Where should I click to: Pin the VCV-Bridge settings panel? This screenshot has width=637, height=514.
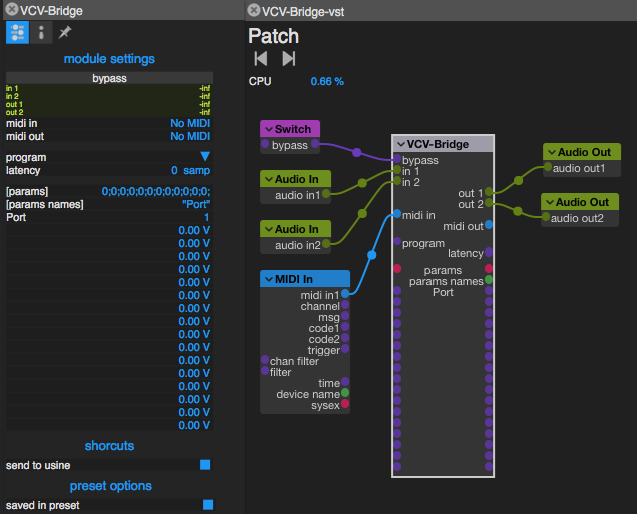65,32
